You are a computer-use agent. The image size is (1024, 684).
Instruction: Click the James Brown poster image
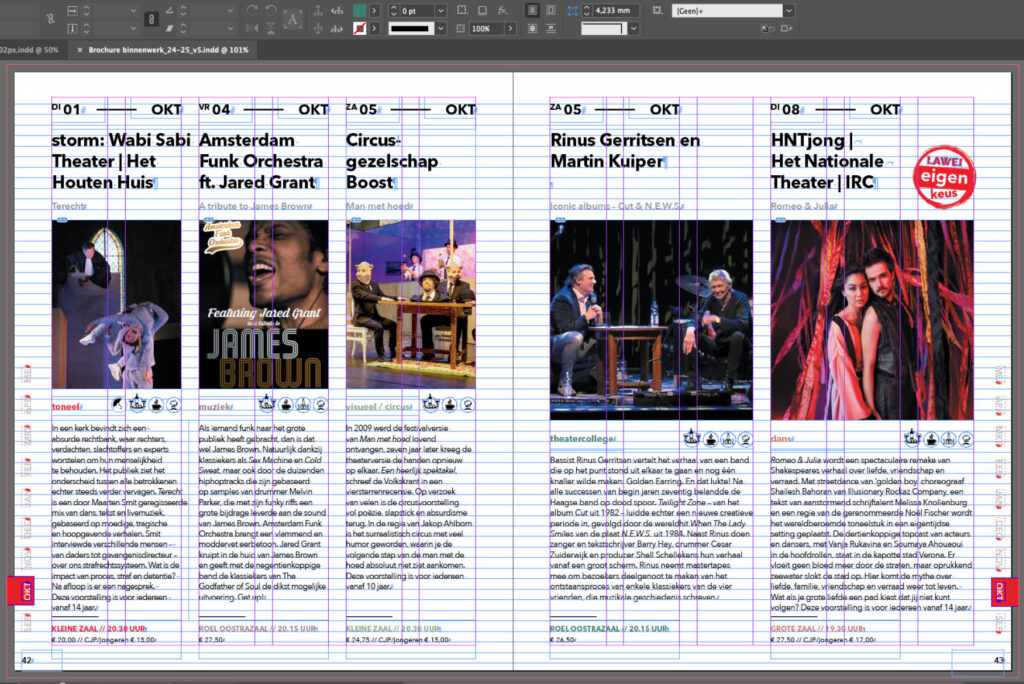click(263, 304)
